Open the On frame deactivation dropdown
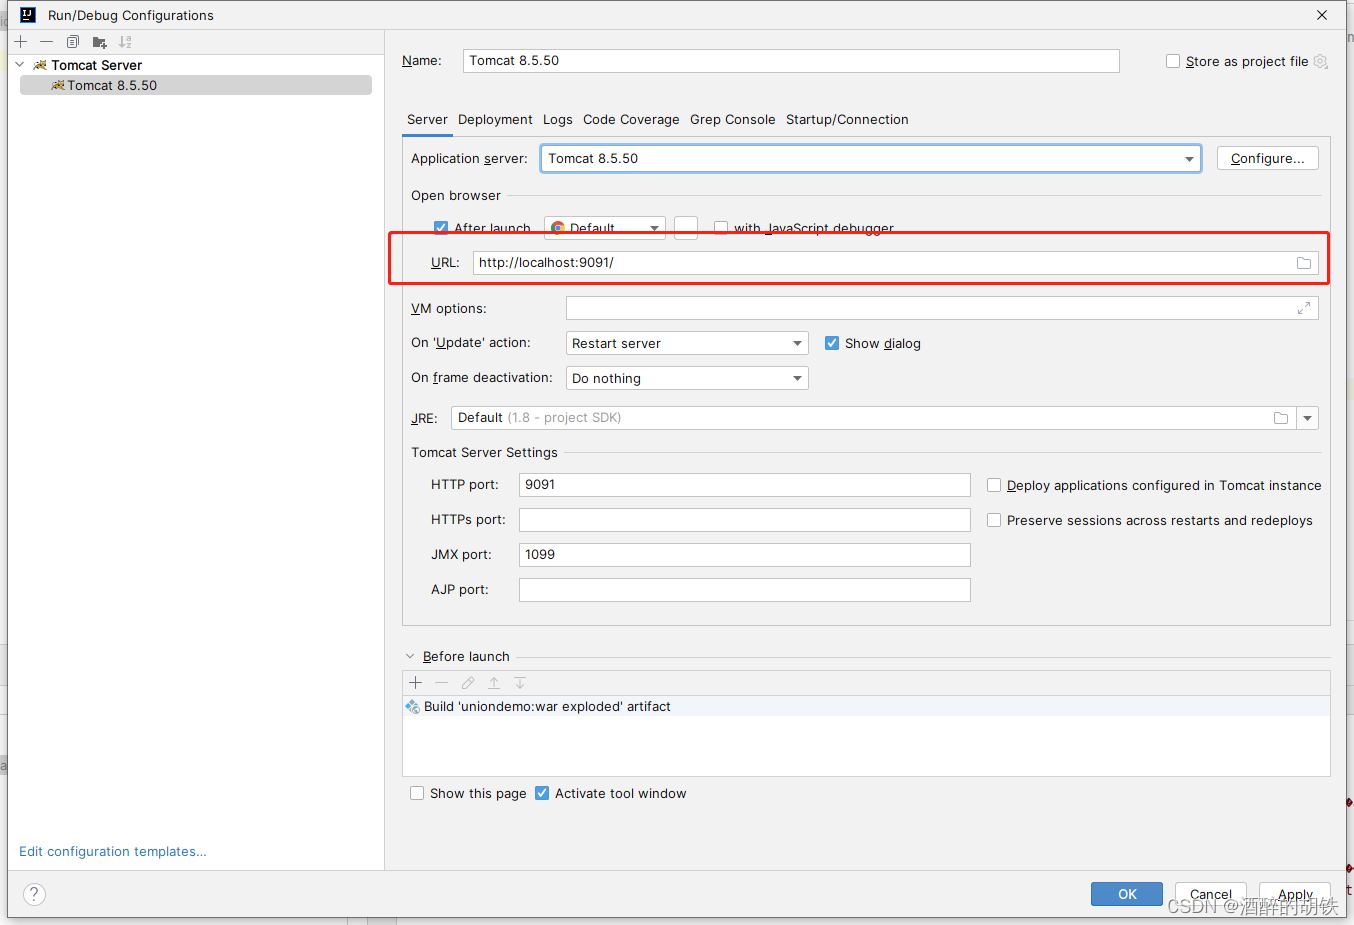Screen dimensions: 1354x925 [687, 378]
